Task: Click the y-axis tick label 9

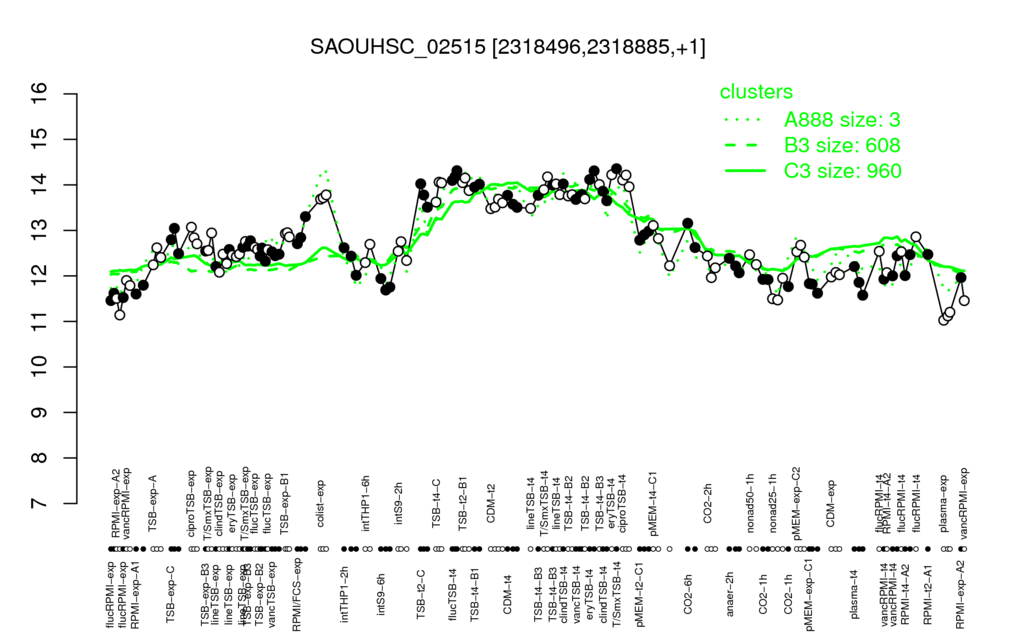Action: click(x=39, y=413)
